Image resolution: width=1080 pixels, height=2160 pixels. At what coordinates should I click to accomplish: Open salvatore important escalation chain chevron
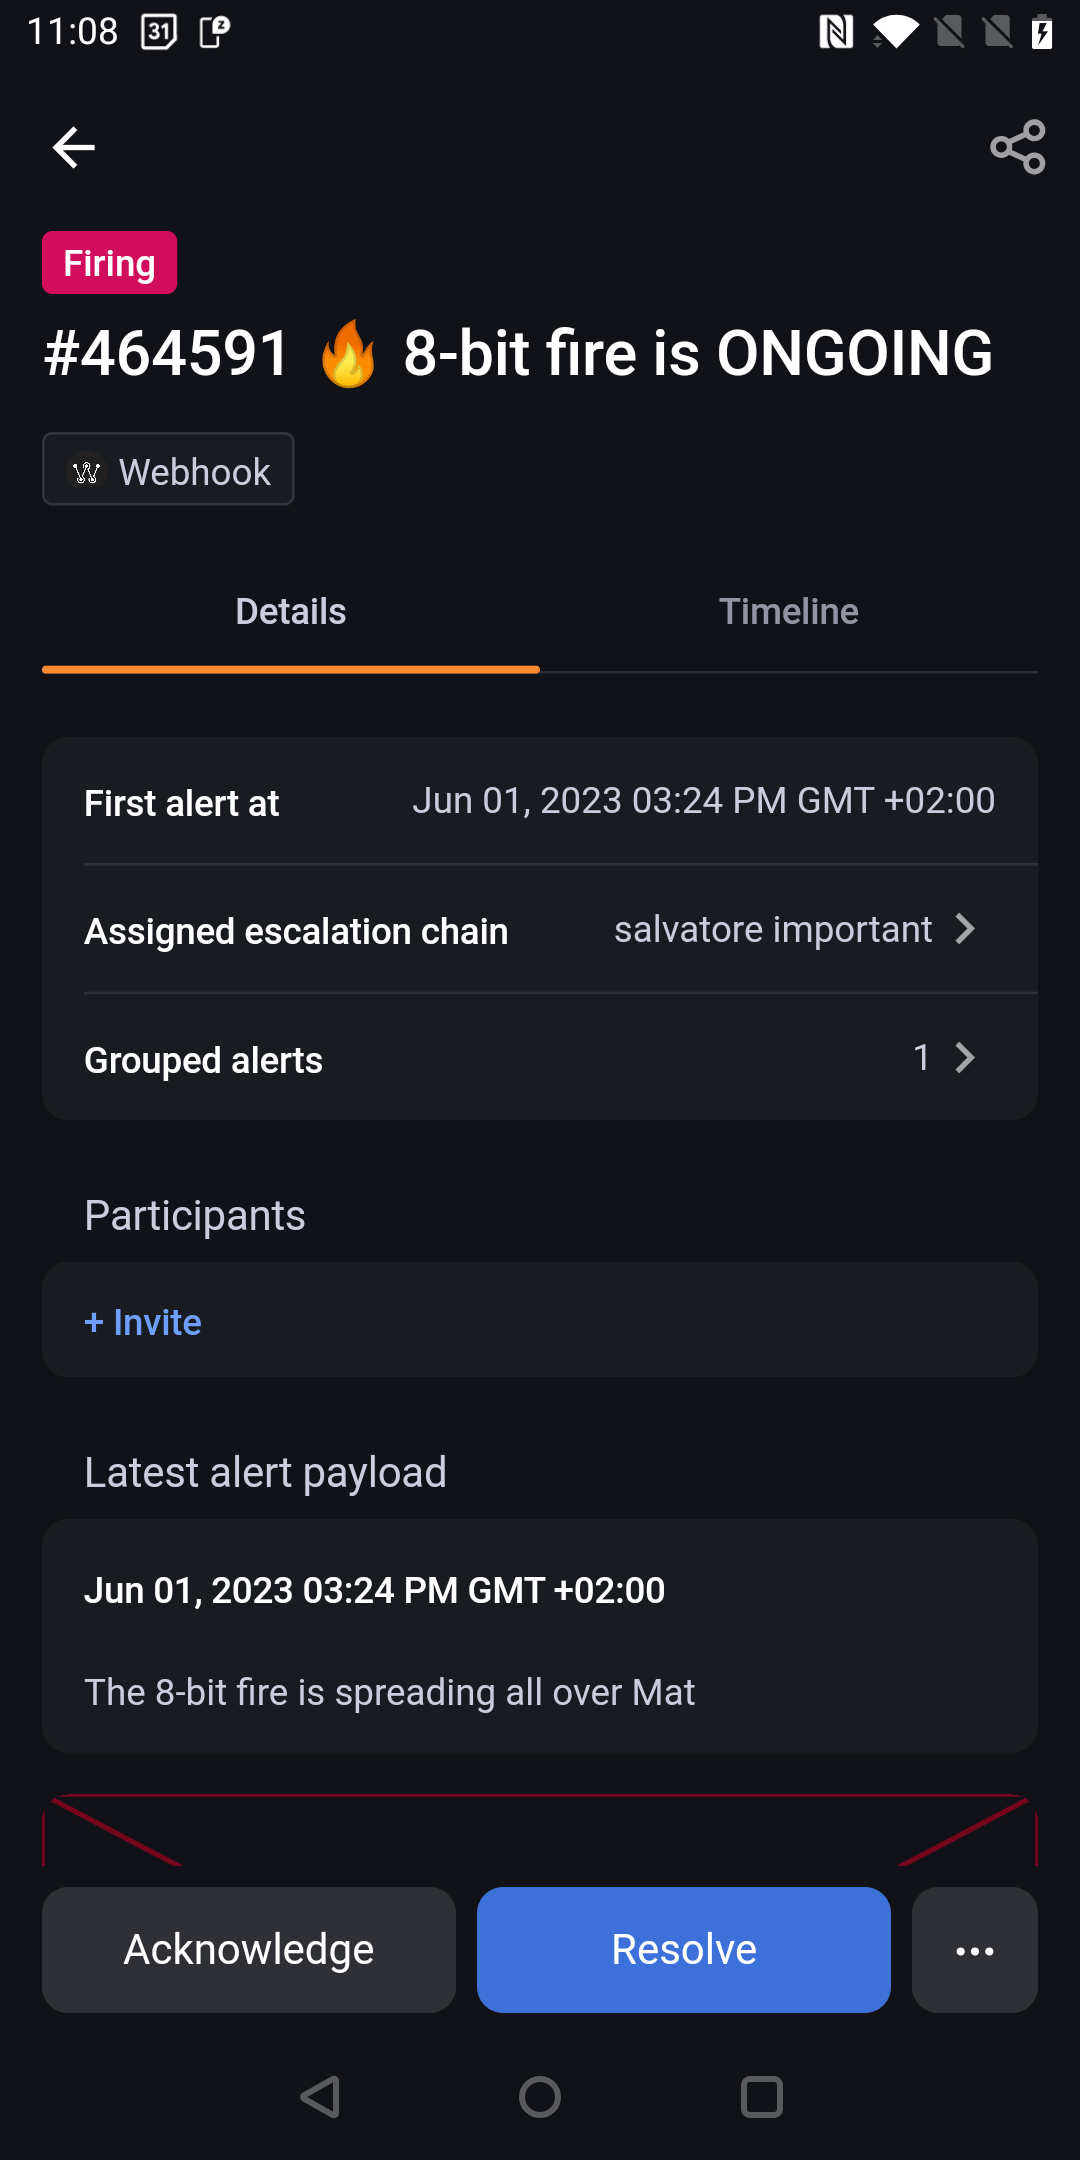click(x=964, y=929)
